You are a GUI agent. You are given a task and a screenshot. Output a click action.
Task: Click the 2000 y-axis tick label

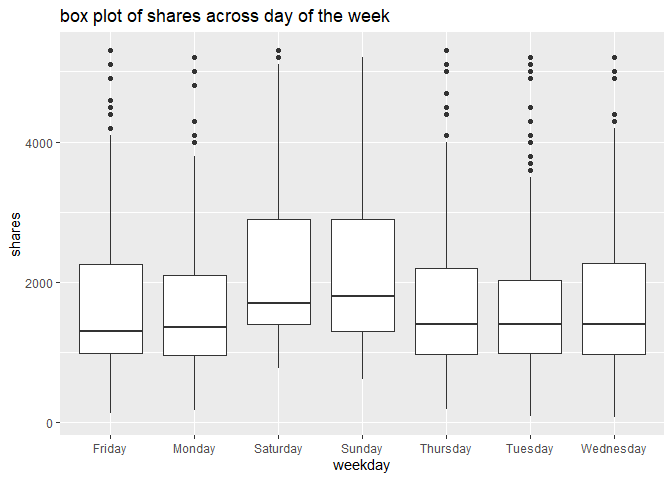pos(40,283)
